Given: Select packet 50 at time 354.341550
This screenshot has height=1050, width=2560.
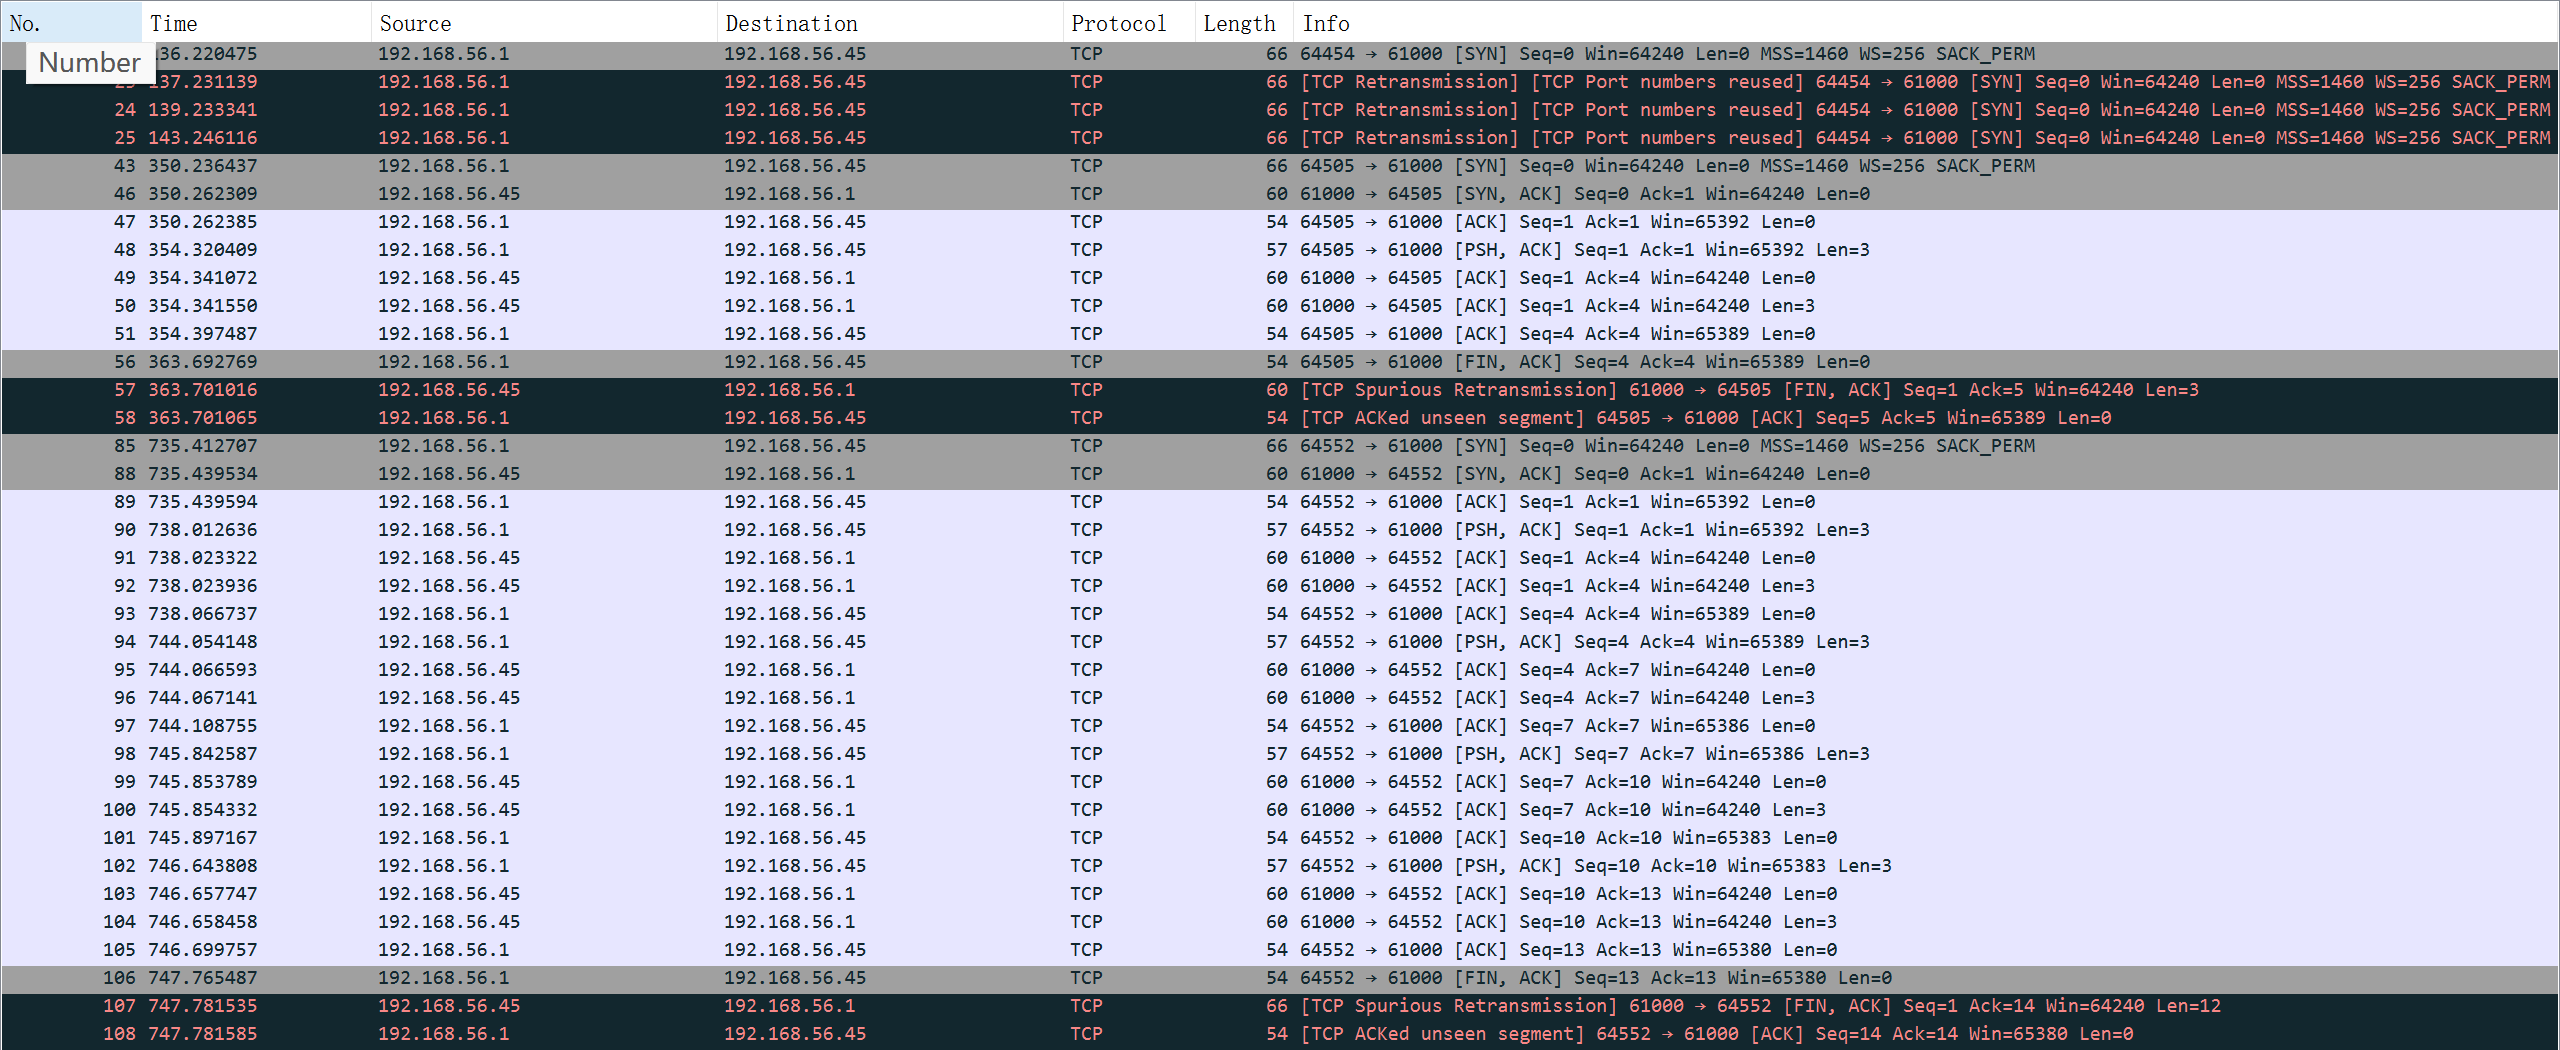Looking at the screenshot, I should click(1280, 306).
